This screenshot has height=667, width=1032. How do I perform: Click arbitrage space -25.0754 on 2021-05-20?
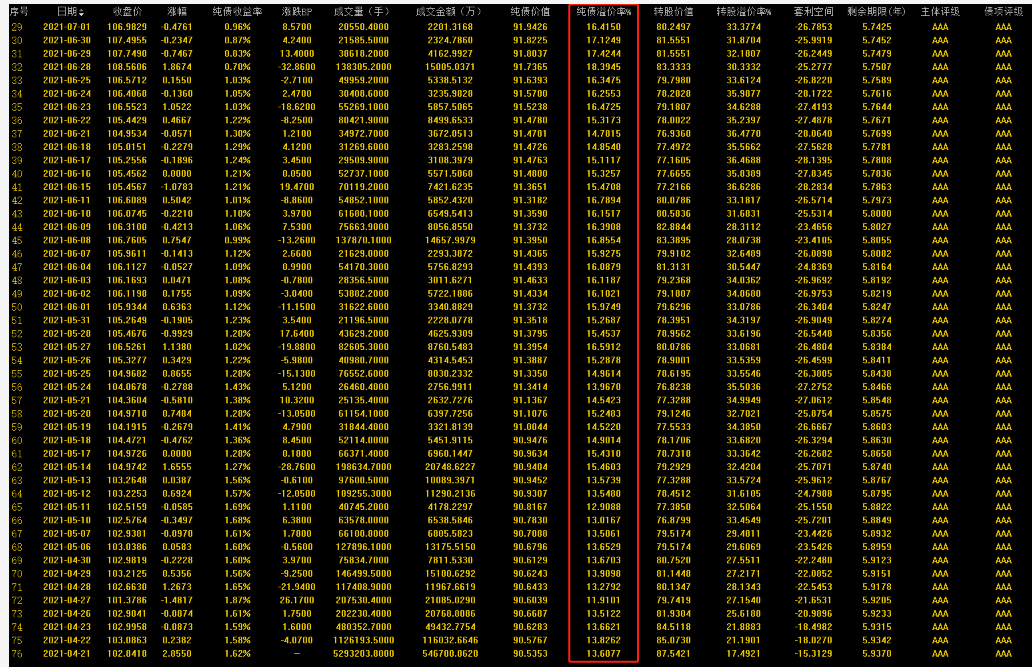coord(813,413)
